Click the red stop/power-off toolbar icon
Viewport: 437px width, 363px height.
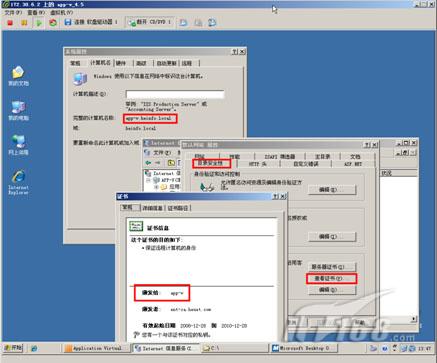tap(10, 23)
